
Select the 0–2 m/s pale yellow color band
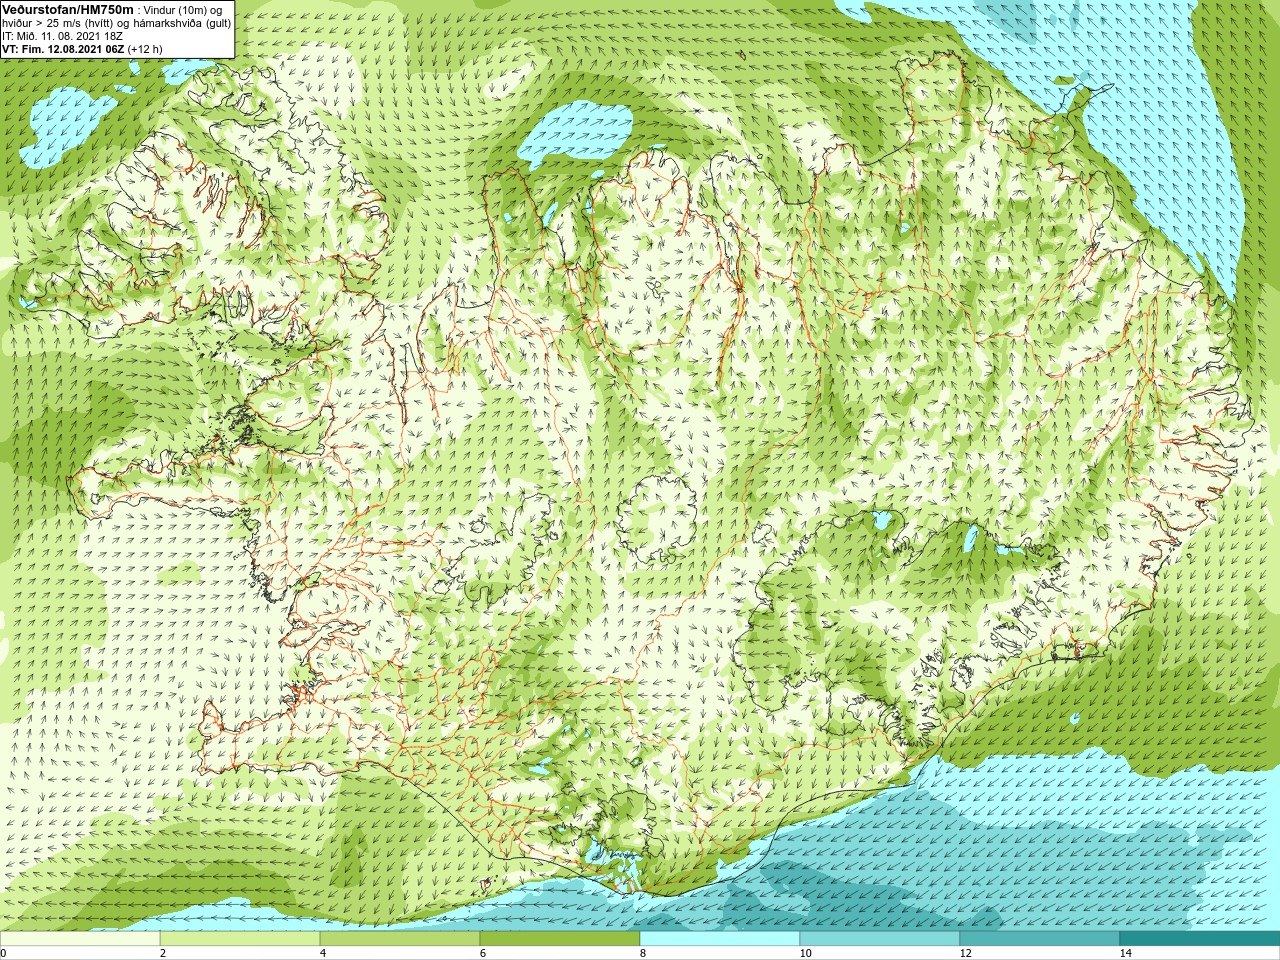(x=80, y=939)
